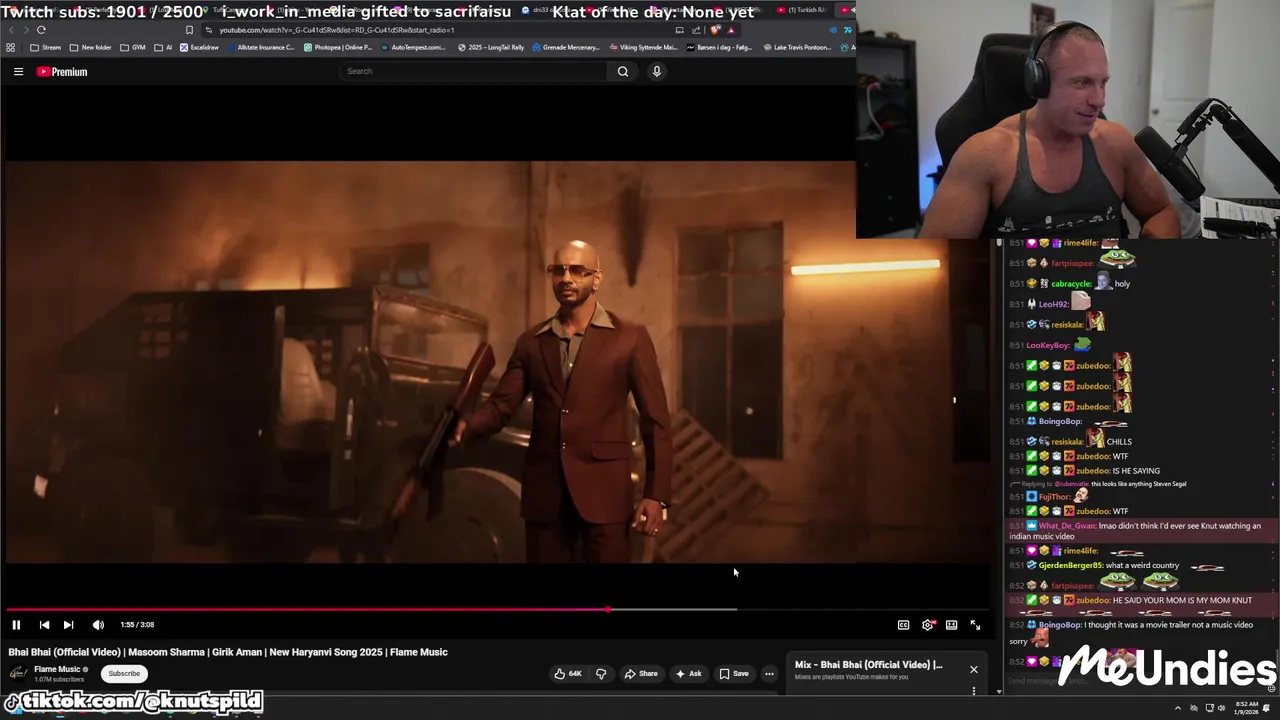Open the Excalidraw bookmark

[x=199, y=47]
